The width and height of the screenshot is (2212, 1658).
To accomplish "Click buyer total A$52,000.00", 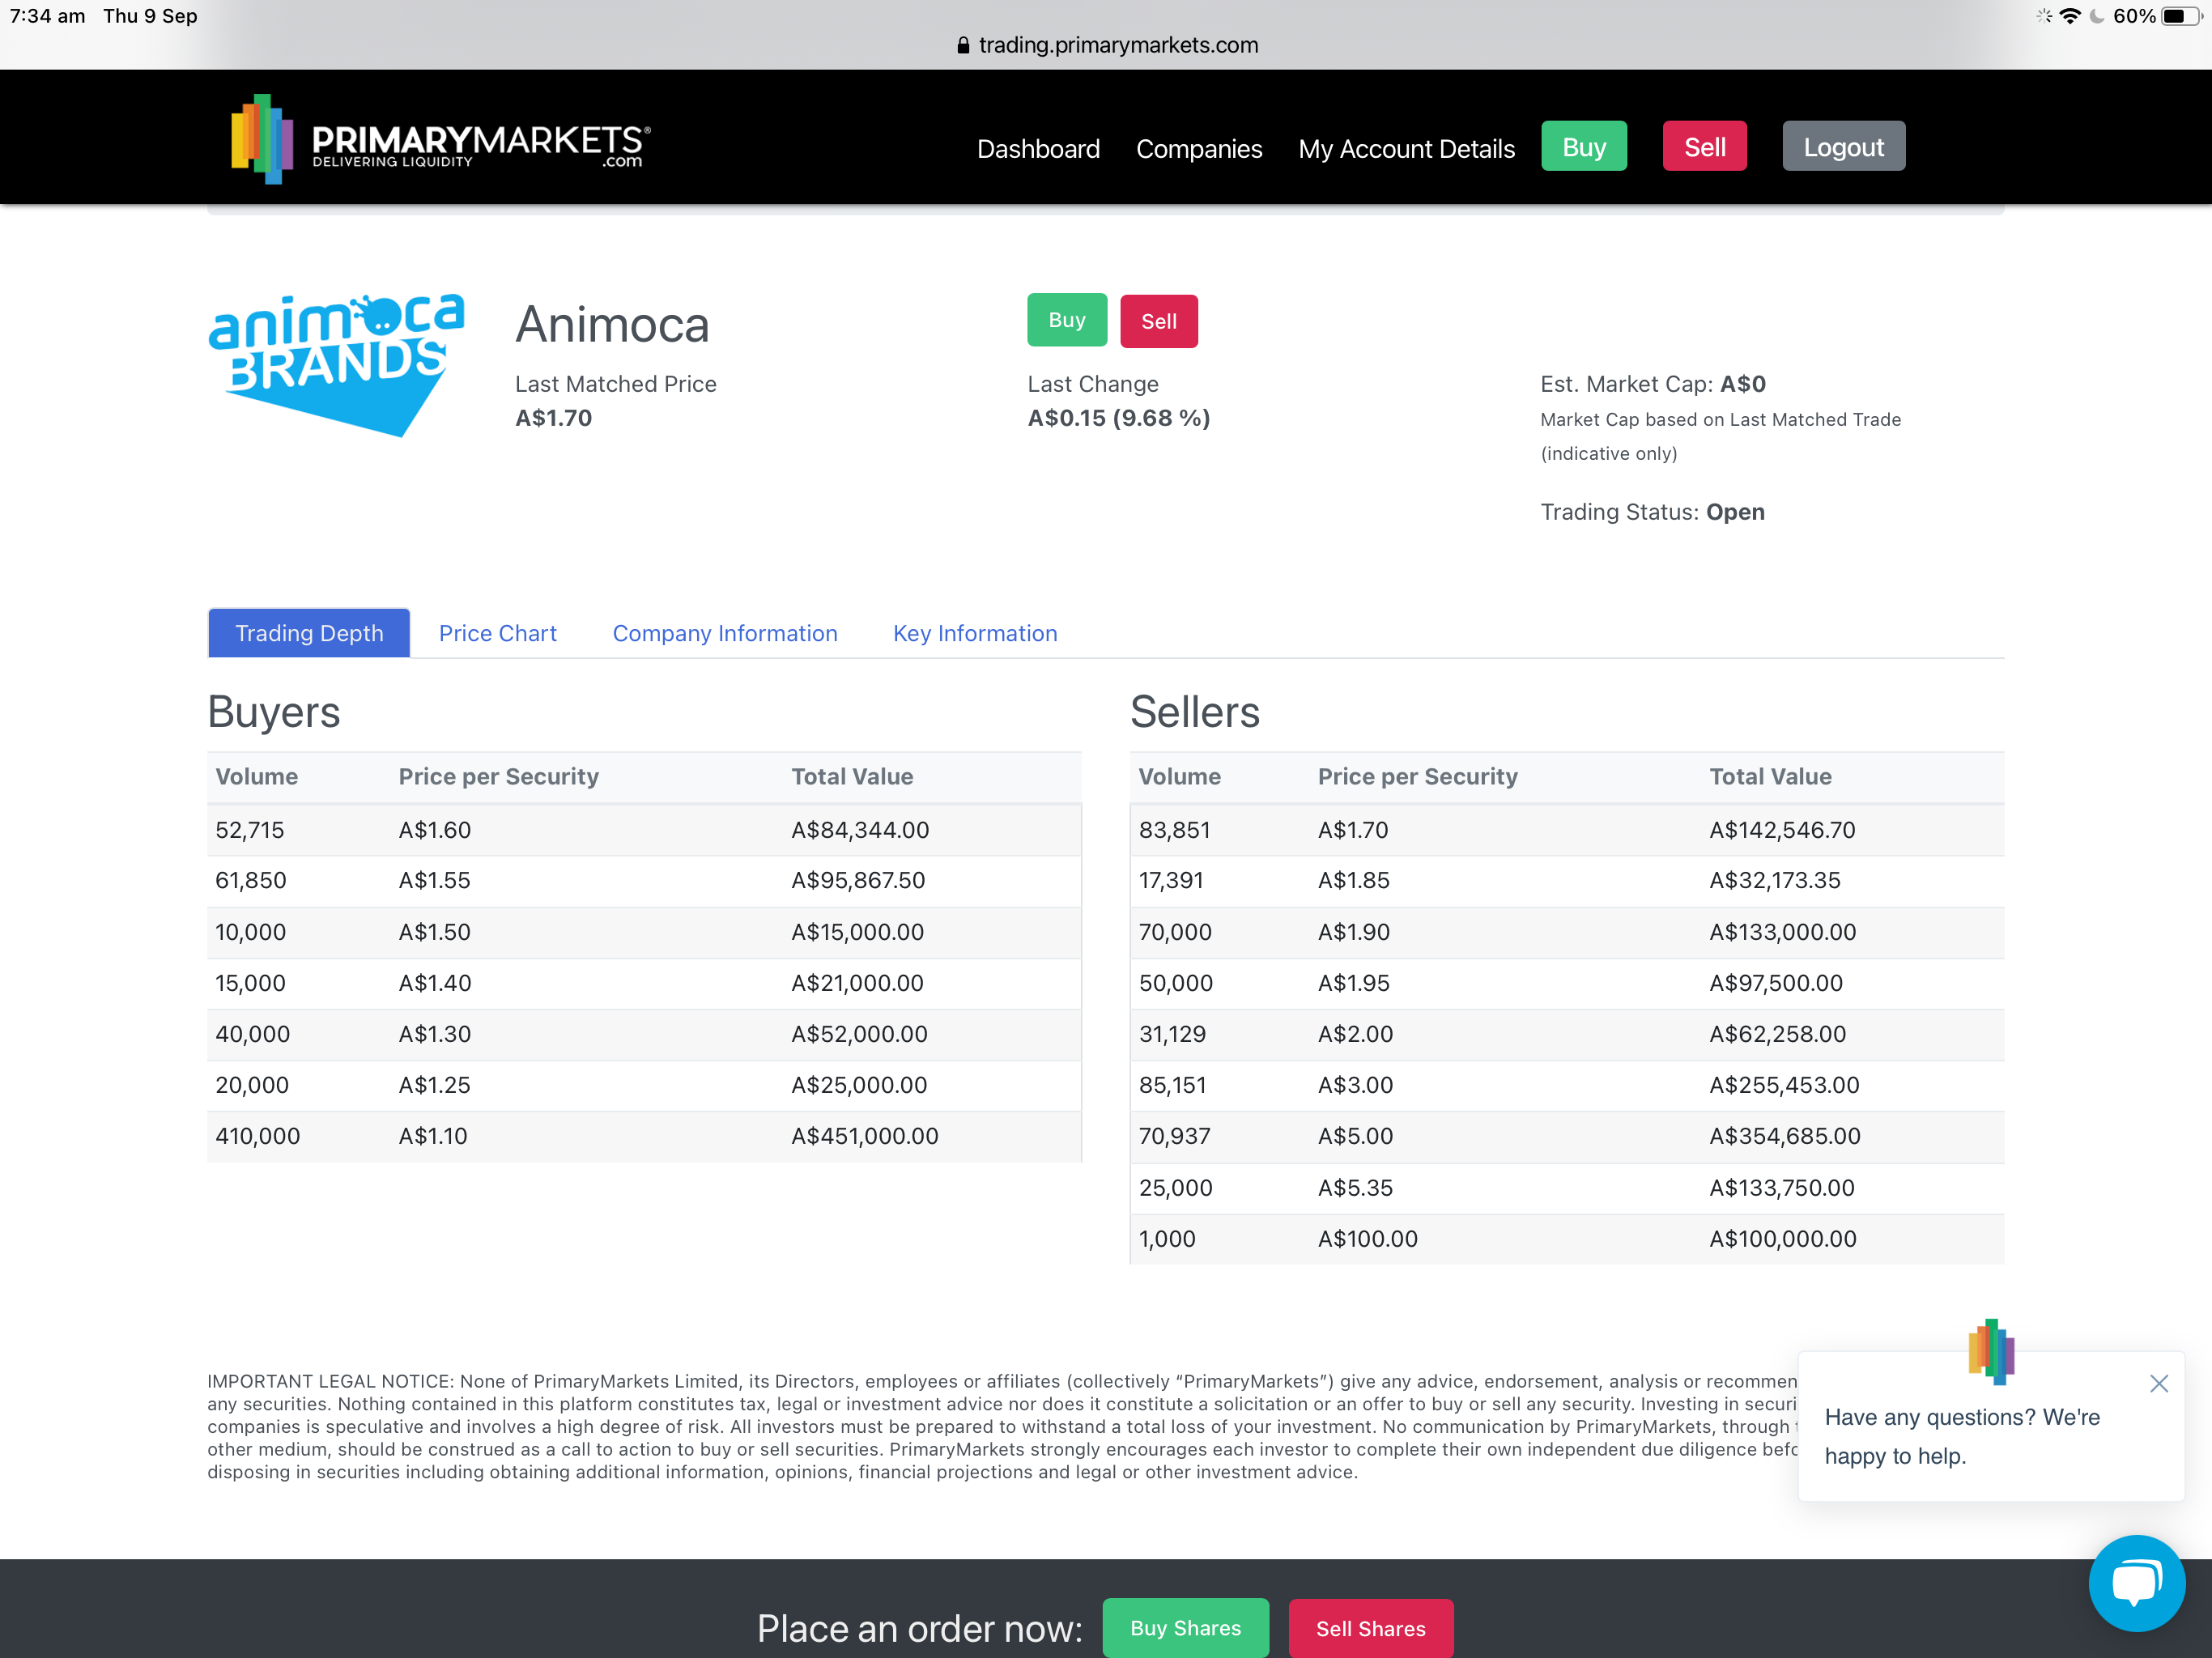I will 859,1033.
